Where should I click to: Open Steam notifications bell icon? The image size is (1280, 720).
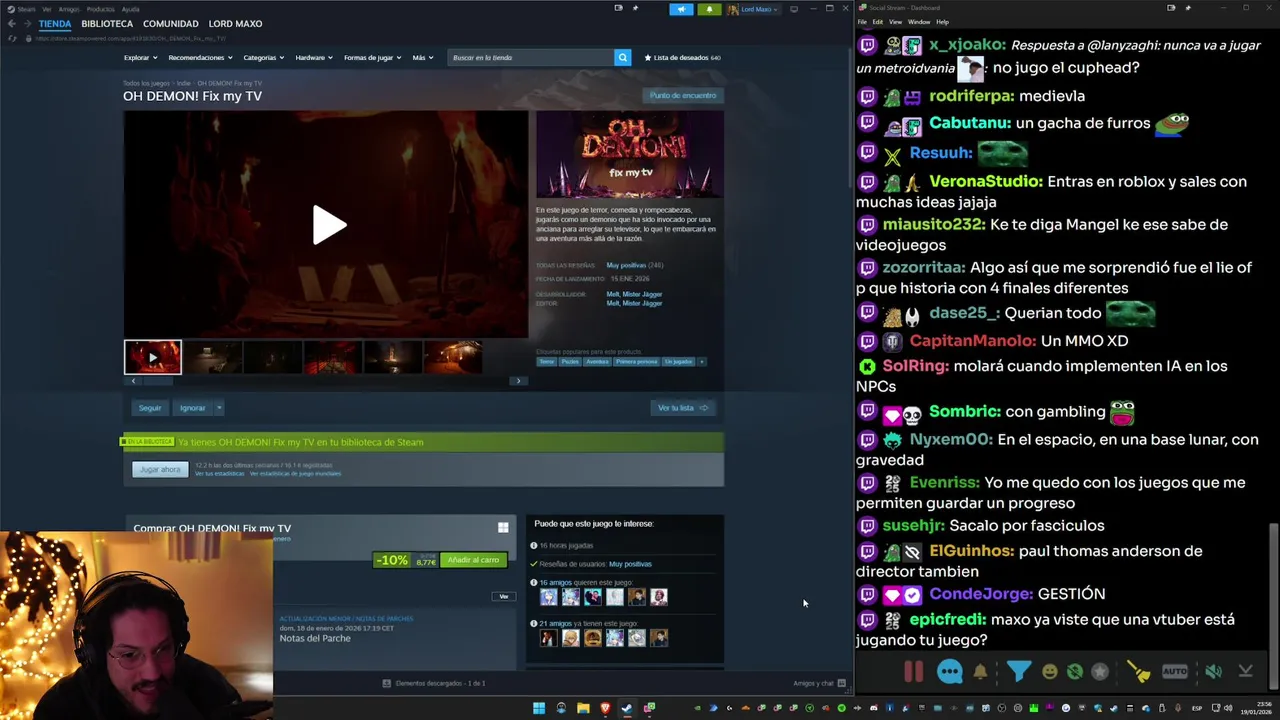click(709, 9)
